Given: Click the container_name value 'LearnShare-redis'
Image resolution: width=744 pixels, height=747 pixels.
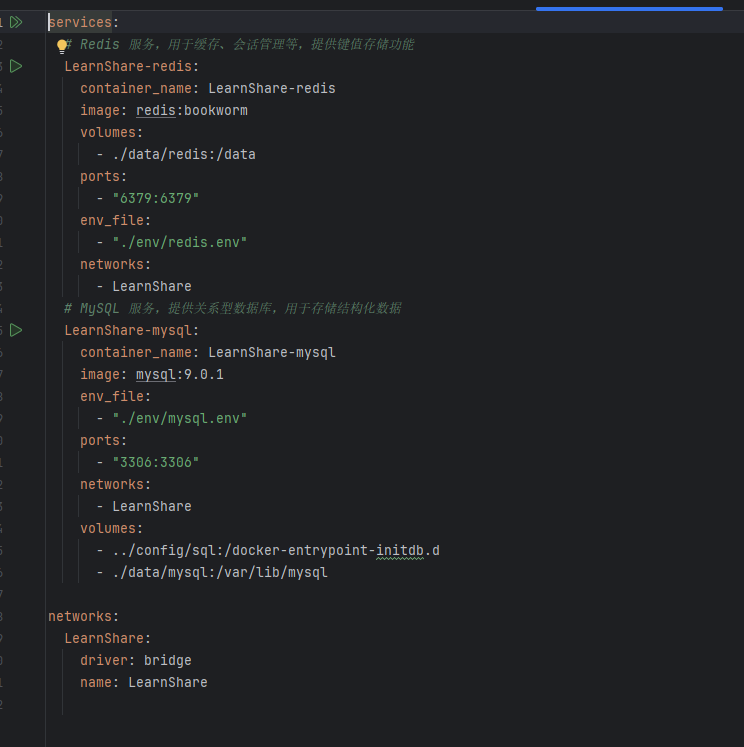Looking at the screenshot, I should click(271, 89).
